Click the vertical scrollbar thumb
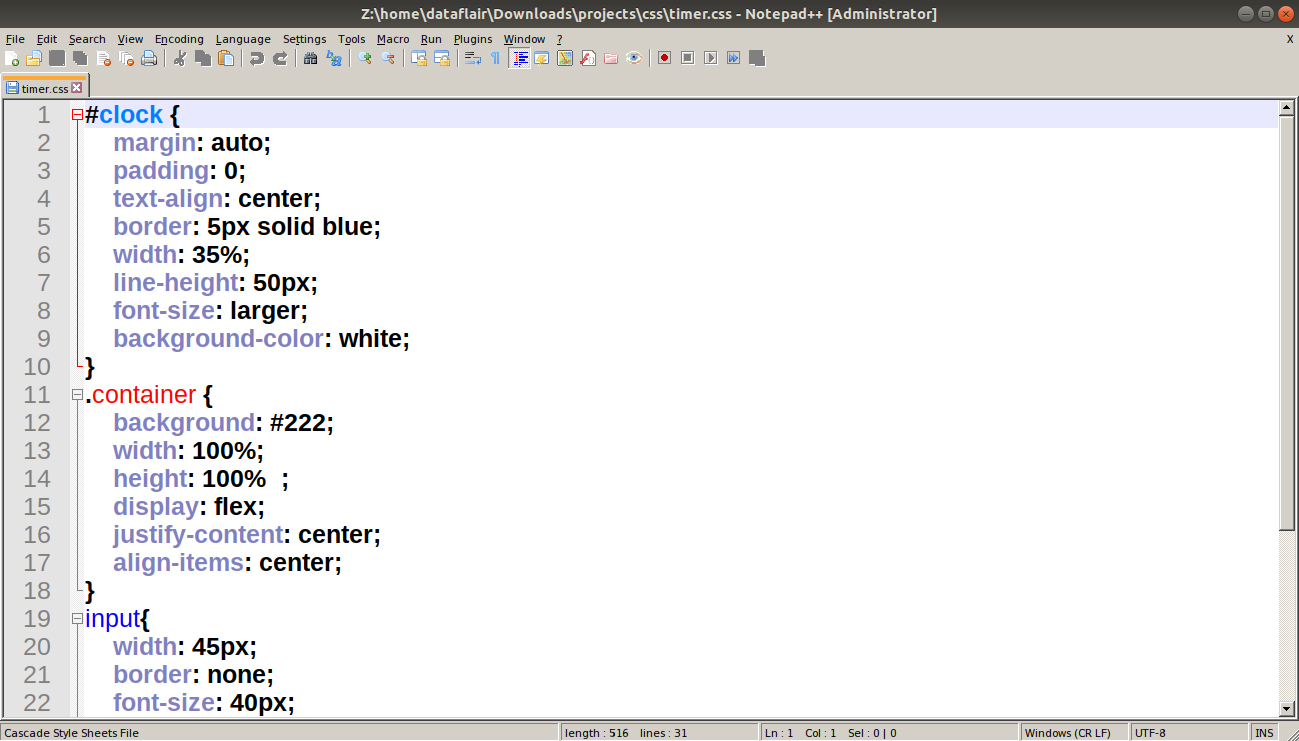Screen dimensions: 1299x741 (x=1287, y=323)
